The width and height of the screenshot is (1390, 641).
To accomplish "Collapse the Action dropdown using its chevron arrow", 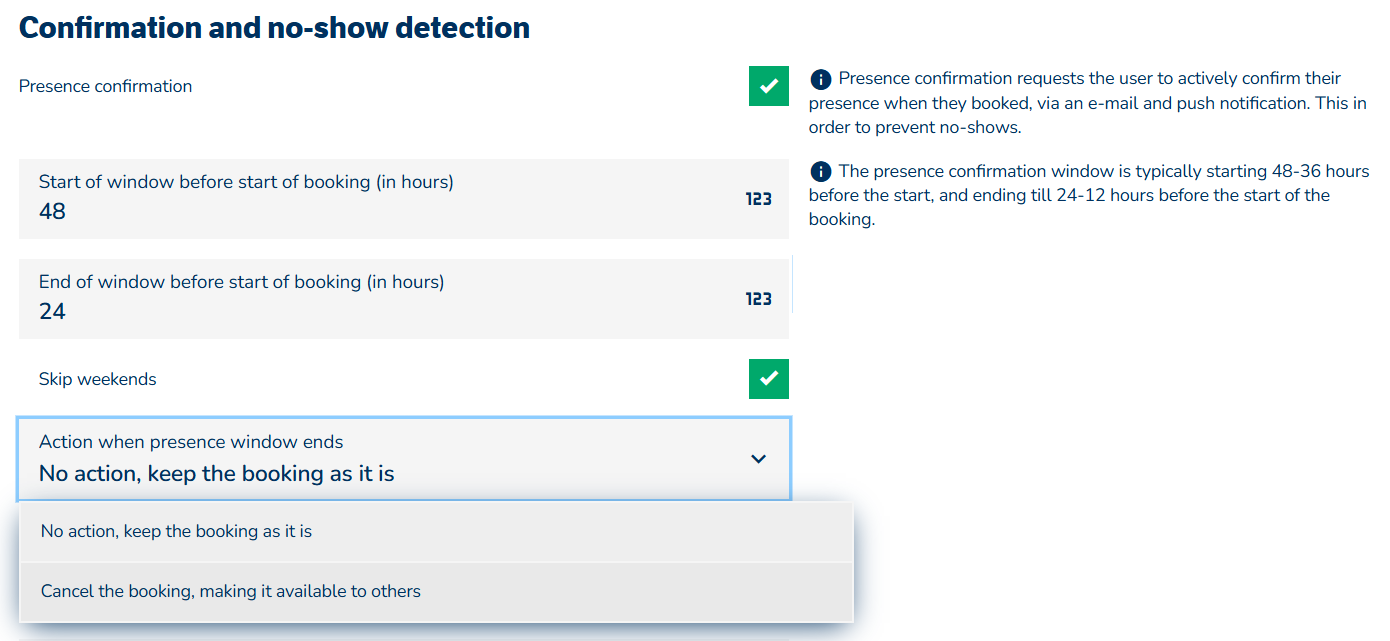I will tap(758, 459).
